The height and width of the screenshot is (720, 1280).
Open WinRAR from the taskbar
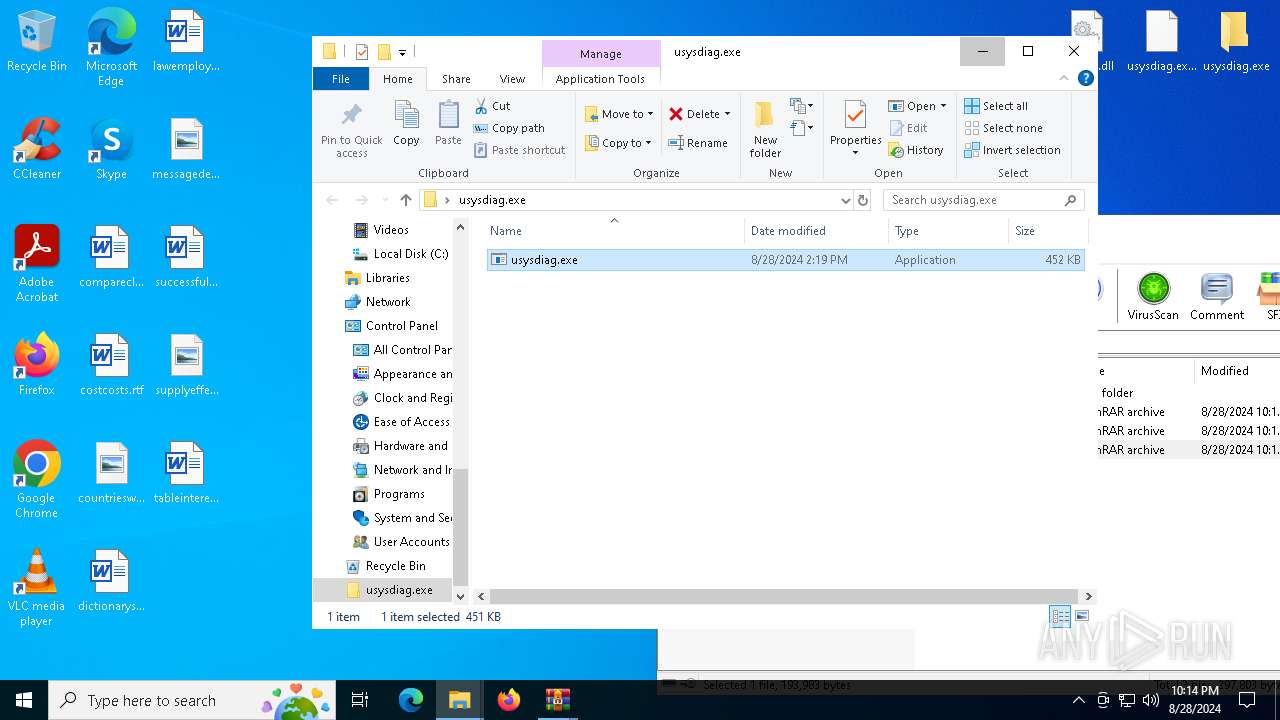pyautogui.click(x=557, y=700)
